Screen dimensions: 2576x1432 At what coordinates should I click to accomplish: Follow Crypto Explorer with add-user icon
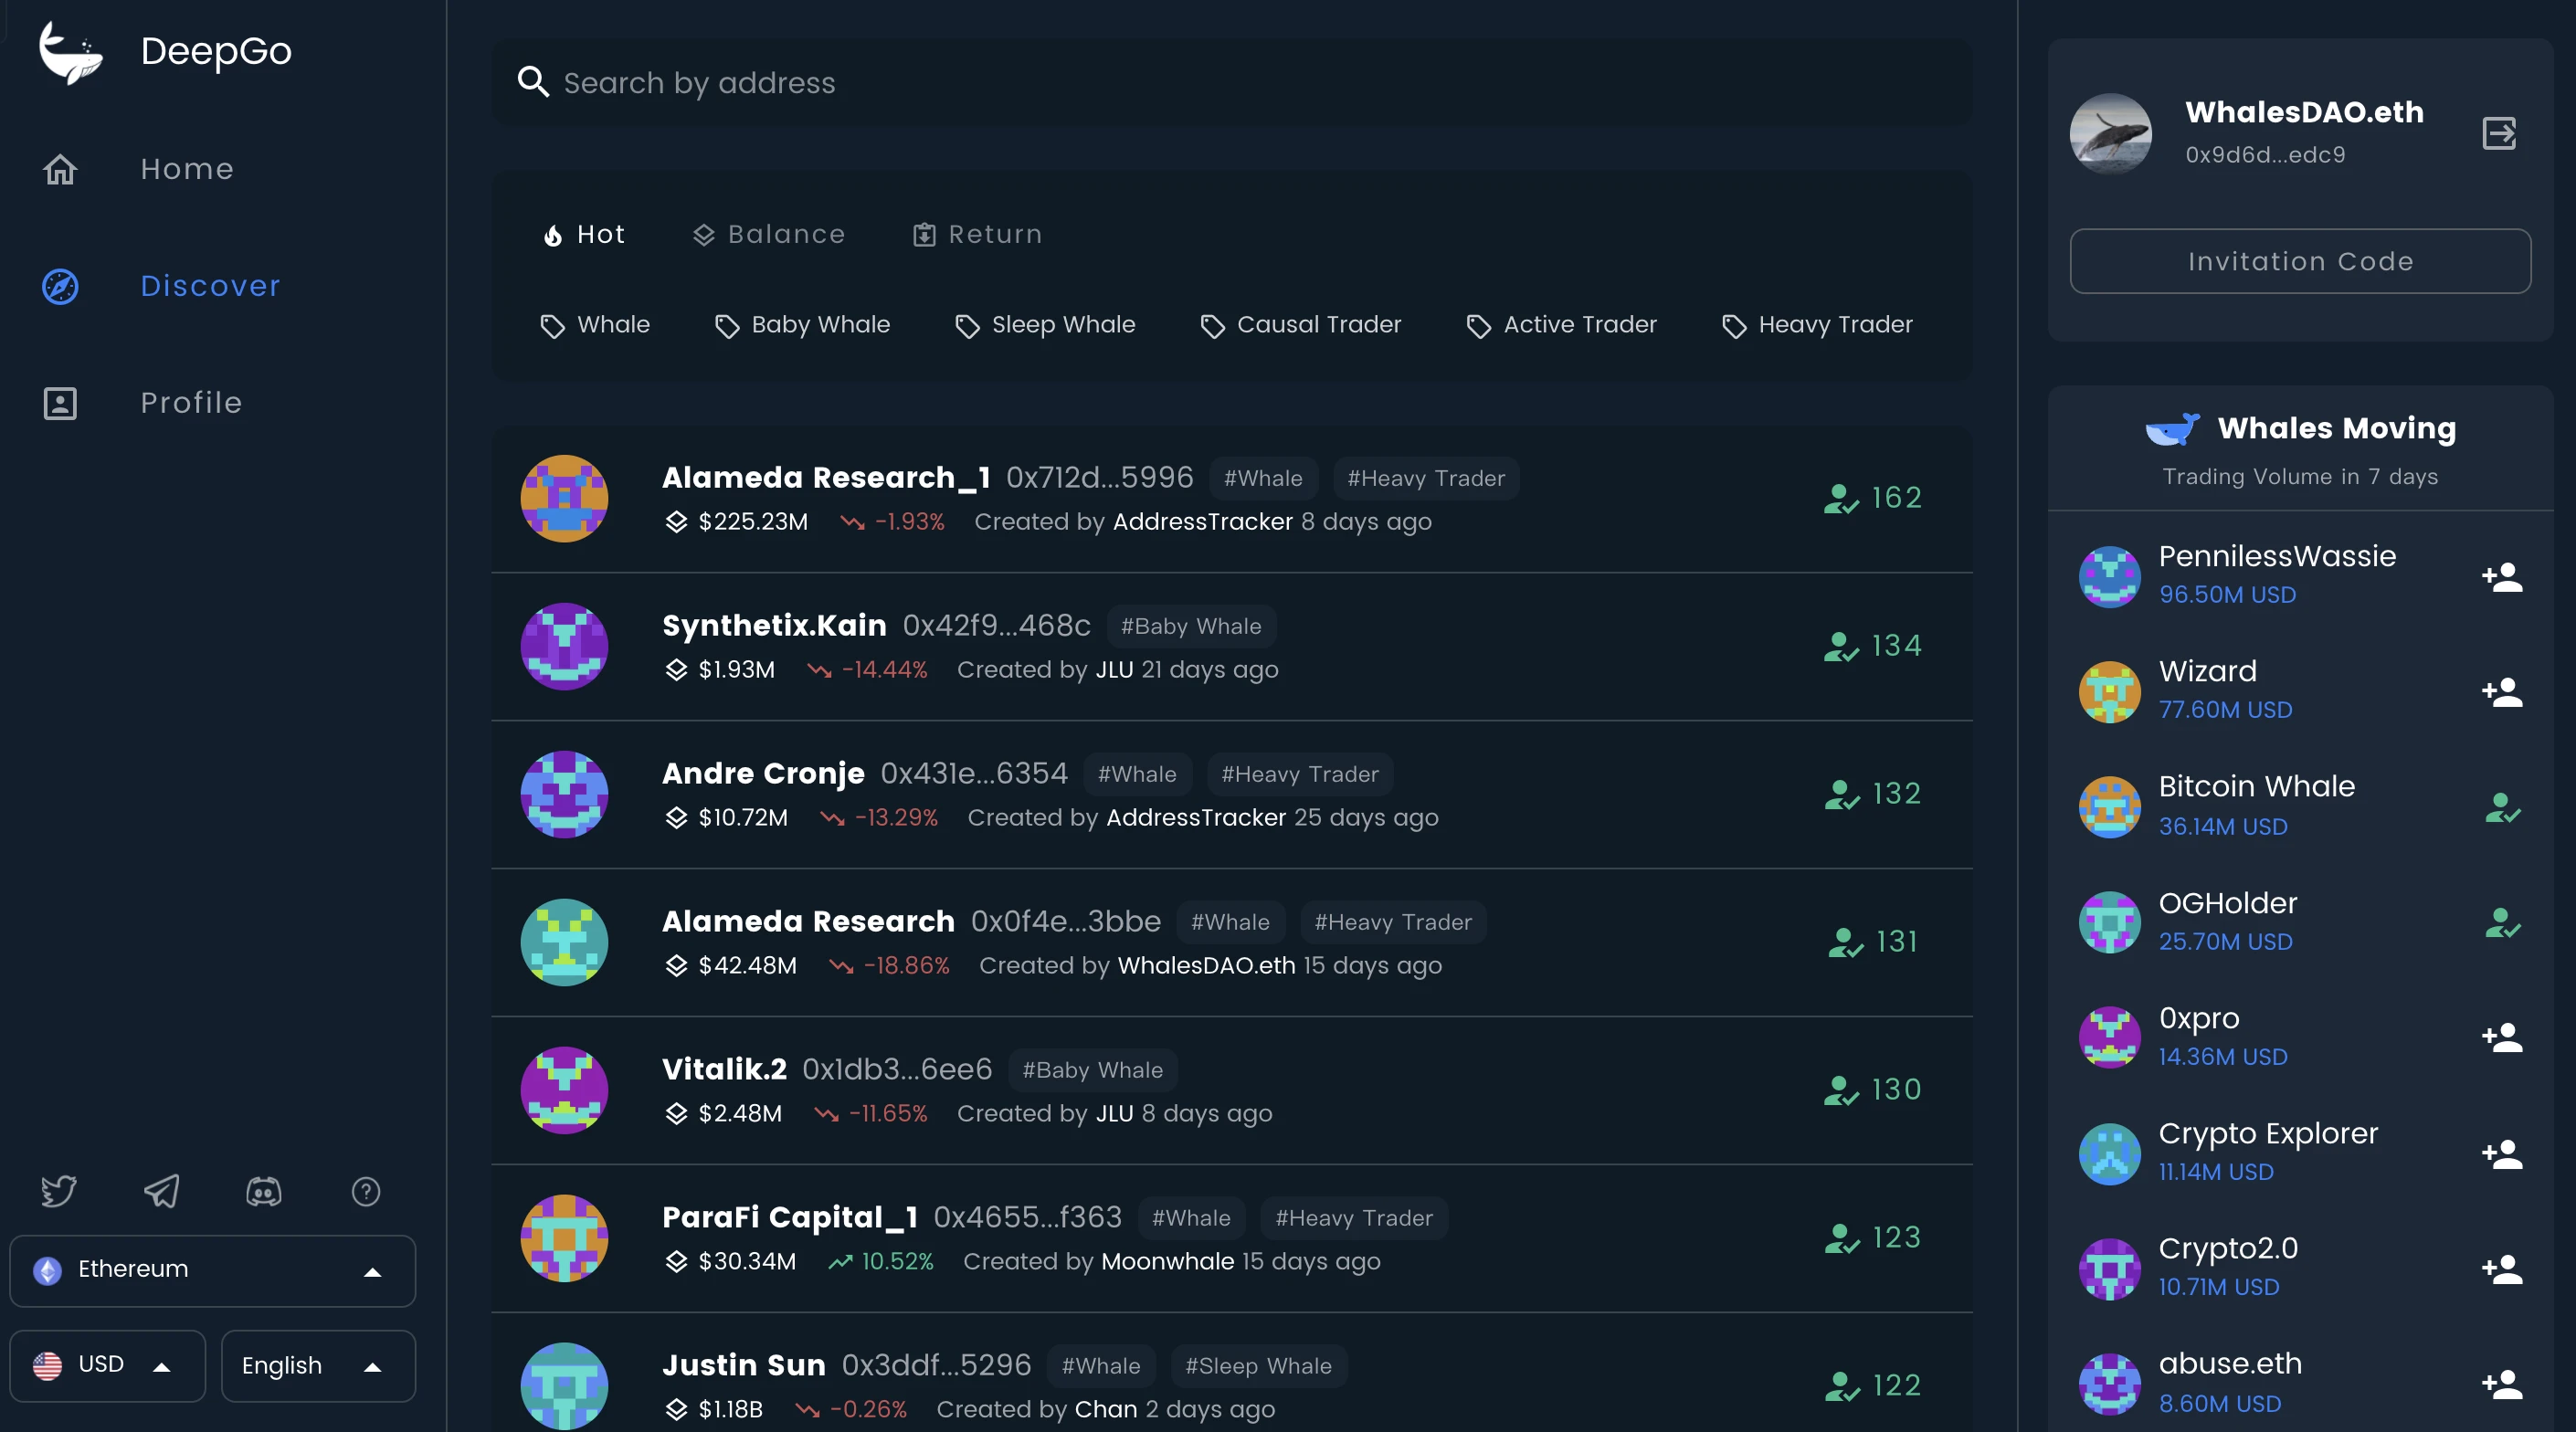(x=2502, y=1154)
